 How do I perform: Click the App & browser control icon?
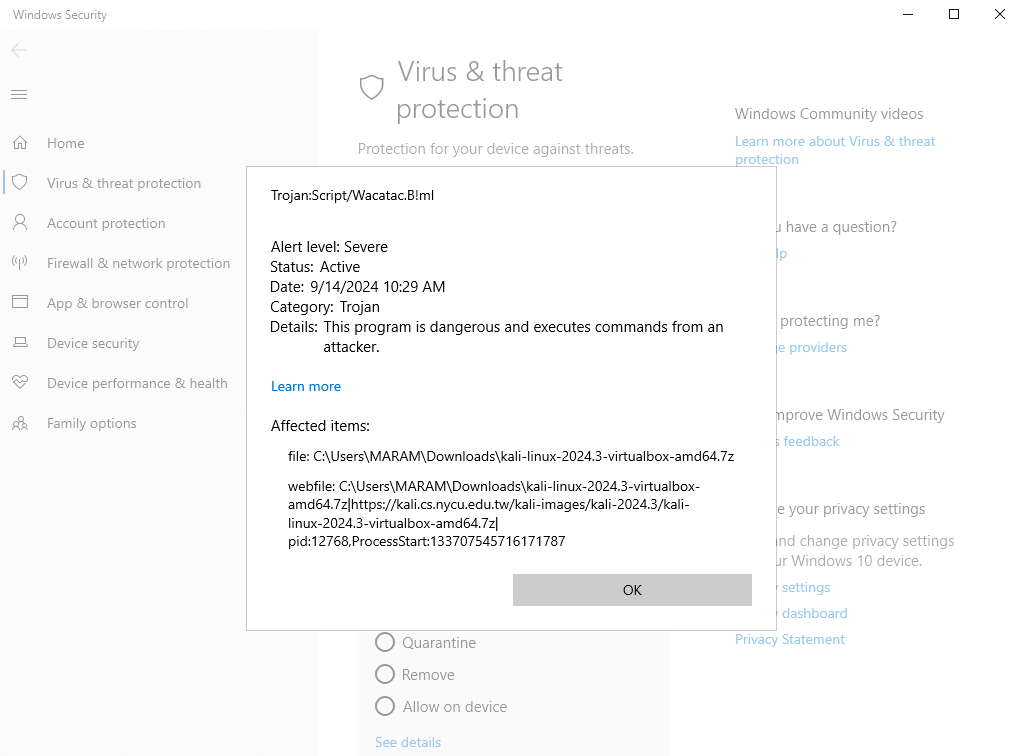(20, 303)
